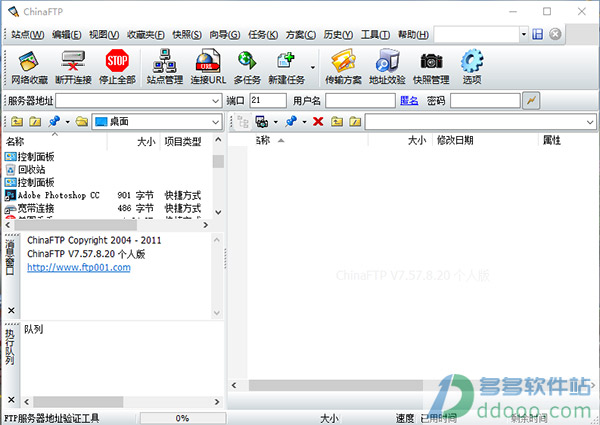
Task: Click remote pane snapshot camera icon
Action: (x=262, y=122)
